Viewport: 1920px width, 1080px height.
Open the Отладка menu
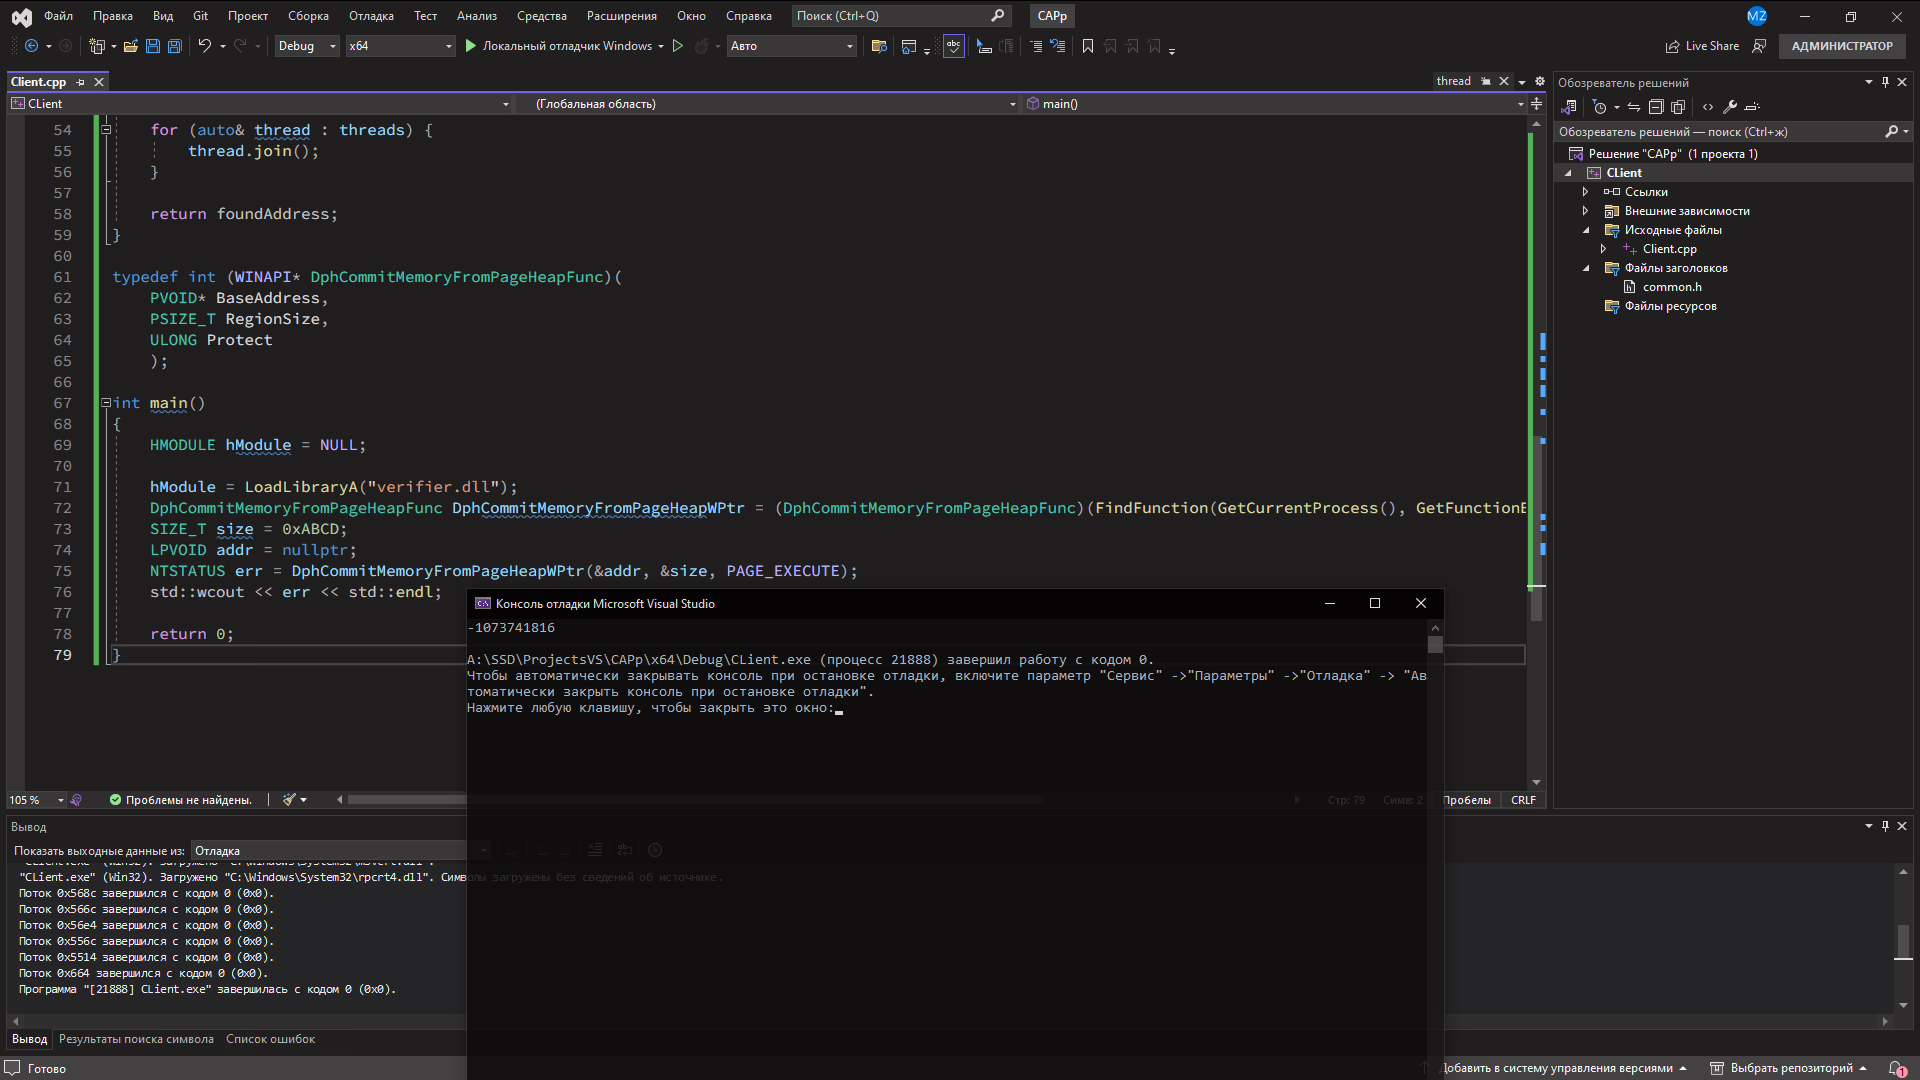point(371,16)
